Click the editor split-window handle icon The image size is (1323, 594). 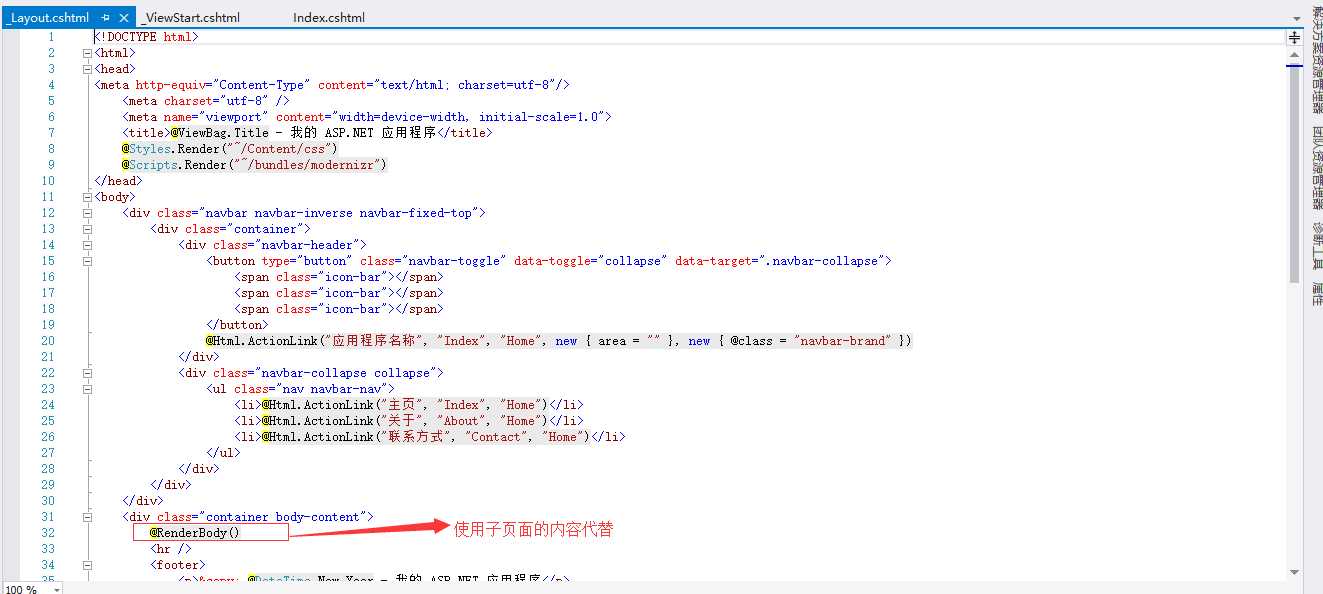pyautogui.click(x=1293, y=37)
